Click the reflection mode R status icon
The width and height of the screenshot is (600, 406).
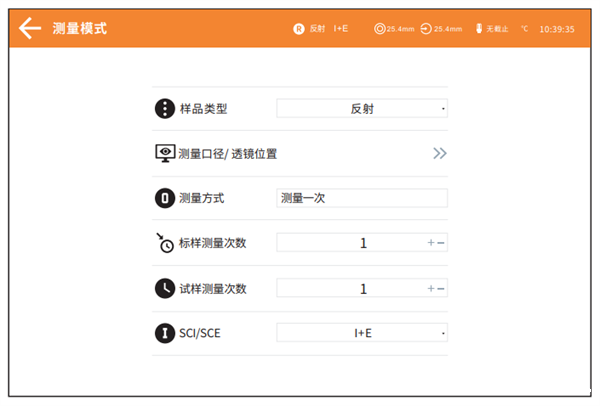[298, 29]
